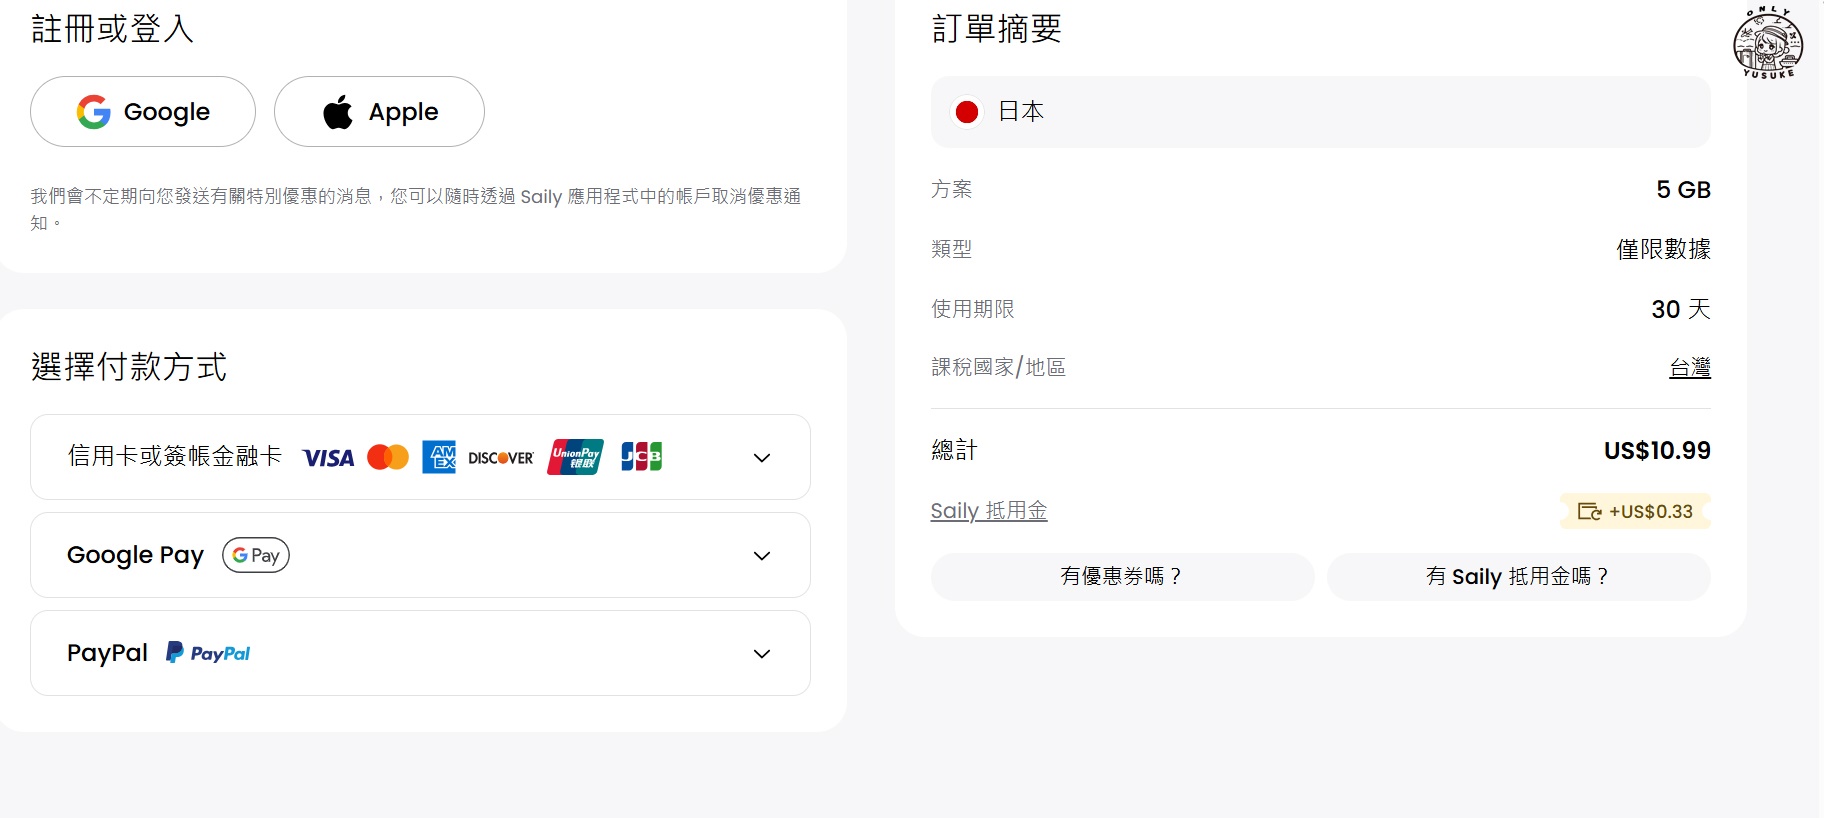The image size is (1824, 818).
Task: Sign in with Google
Action: click(143, 112)
